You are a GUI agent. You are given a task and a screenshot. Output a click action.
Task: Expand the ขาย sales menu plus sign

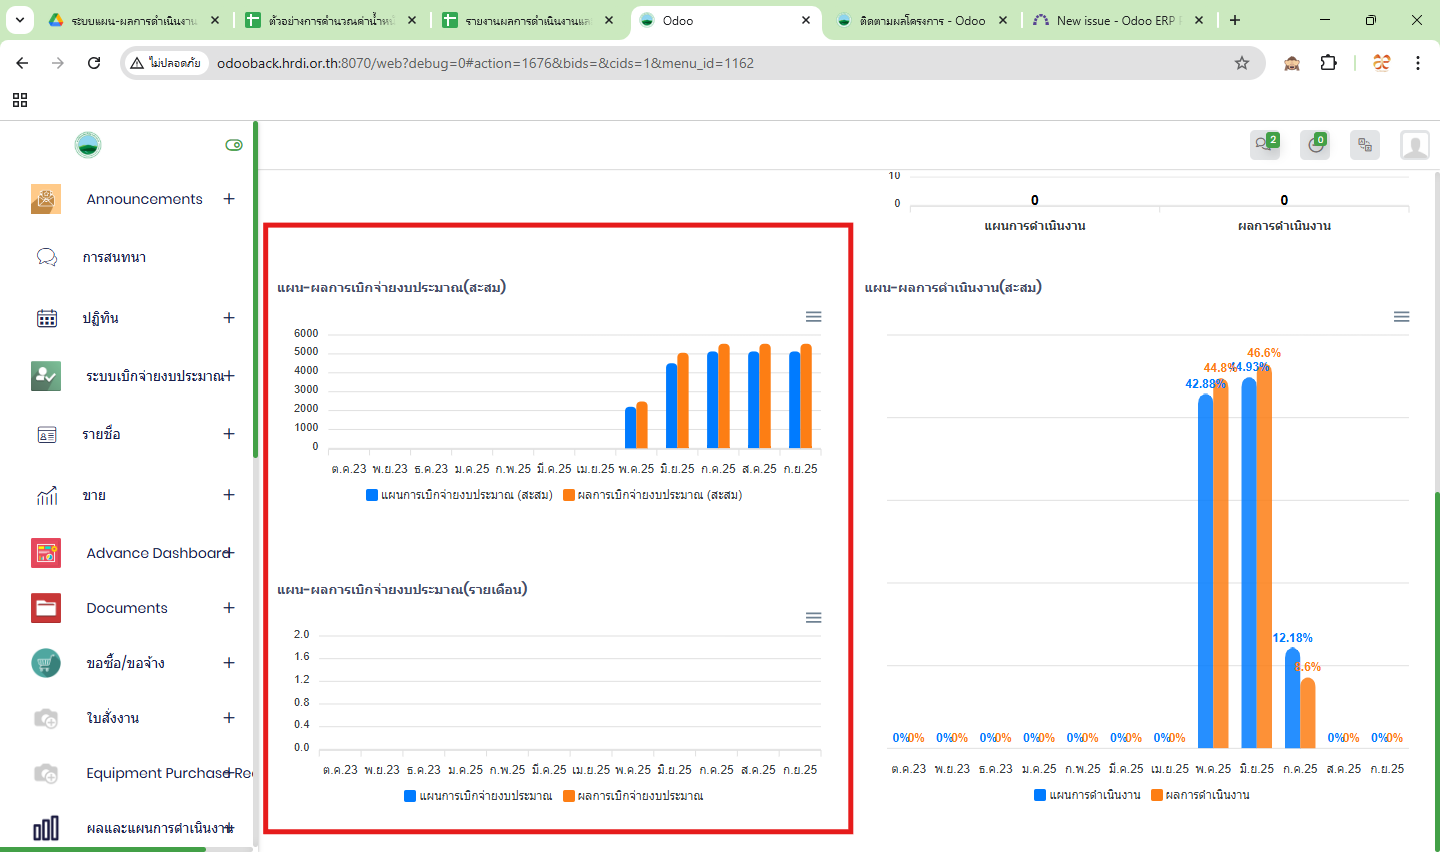point(229,495)
